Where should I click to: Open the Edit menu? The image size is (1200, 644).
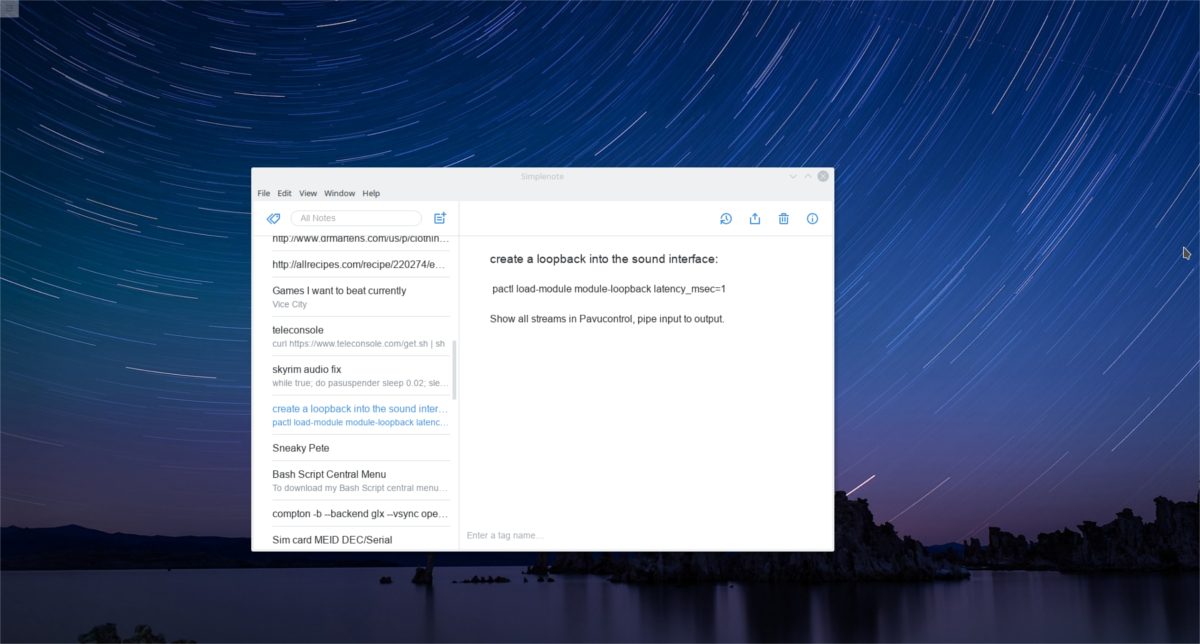pos(285,193)
